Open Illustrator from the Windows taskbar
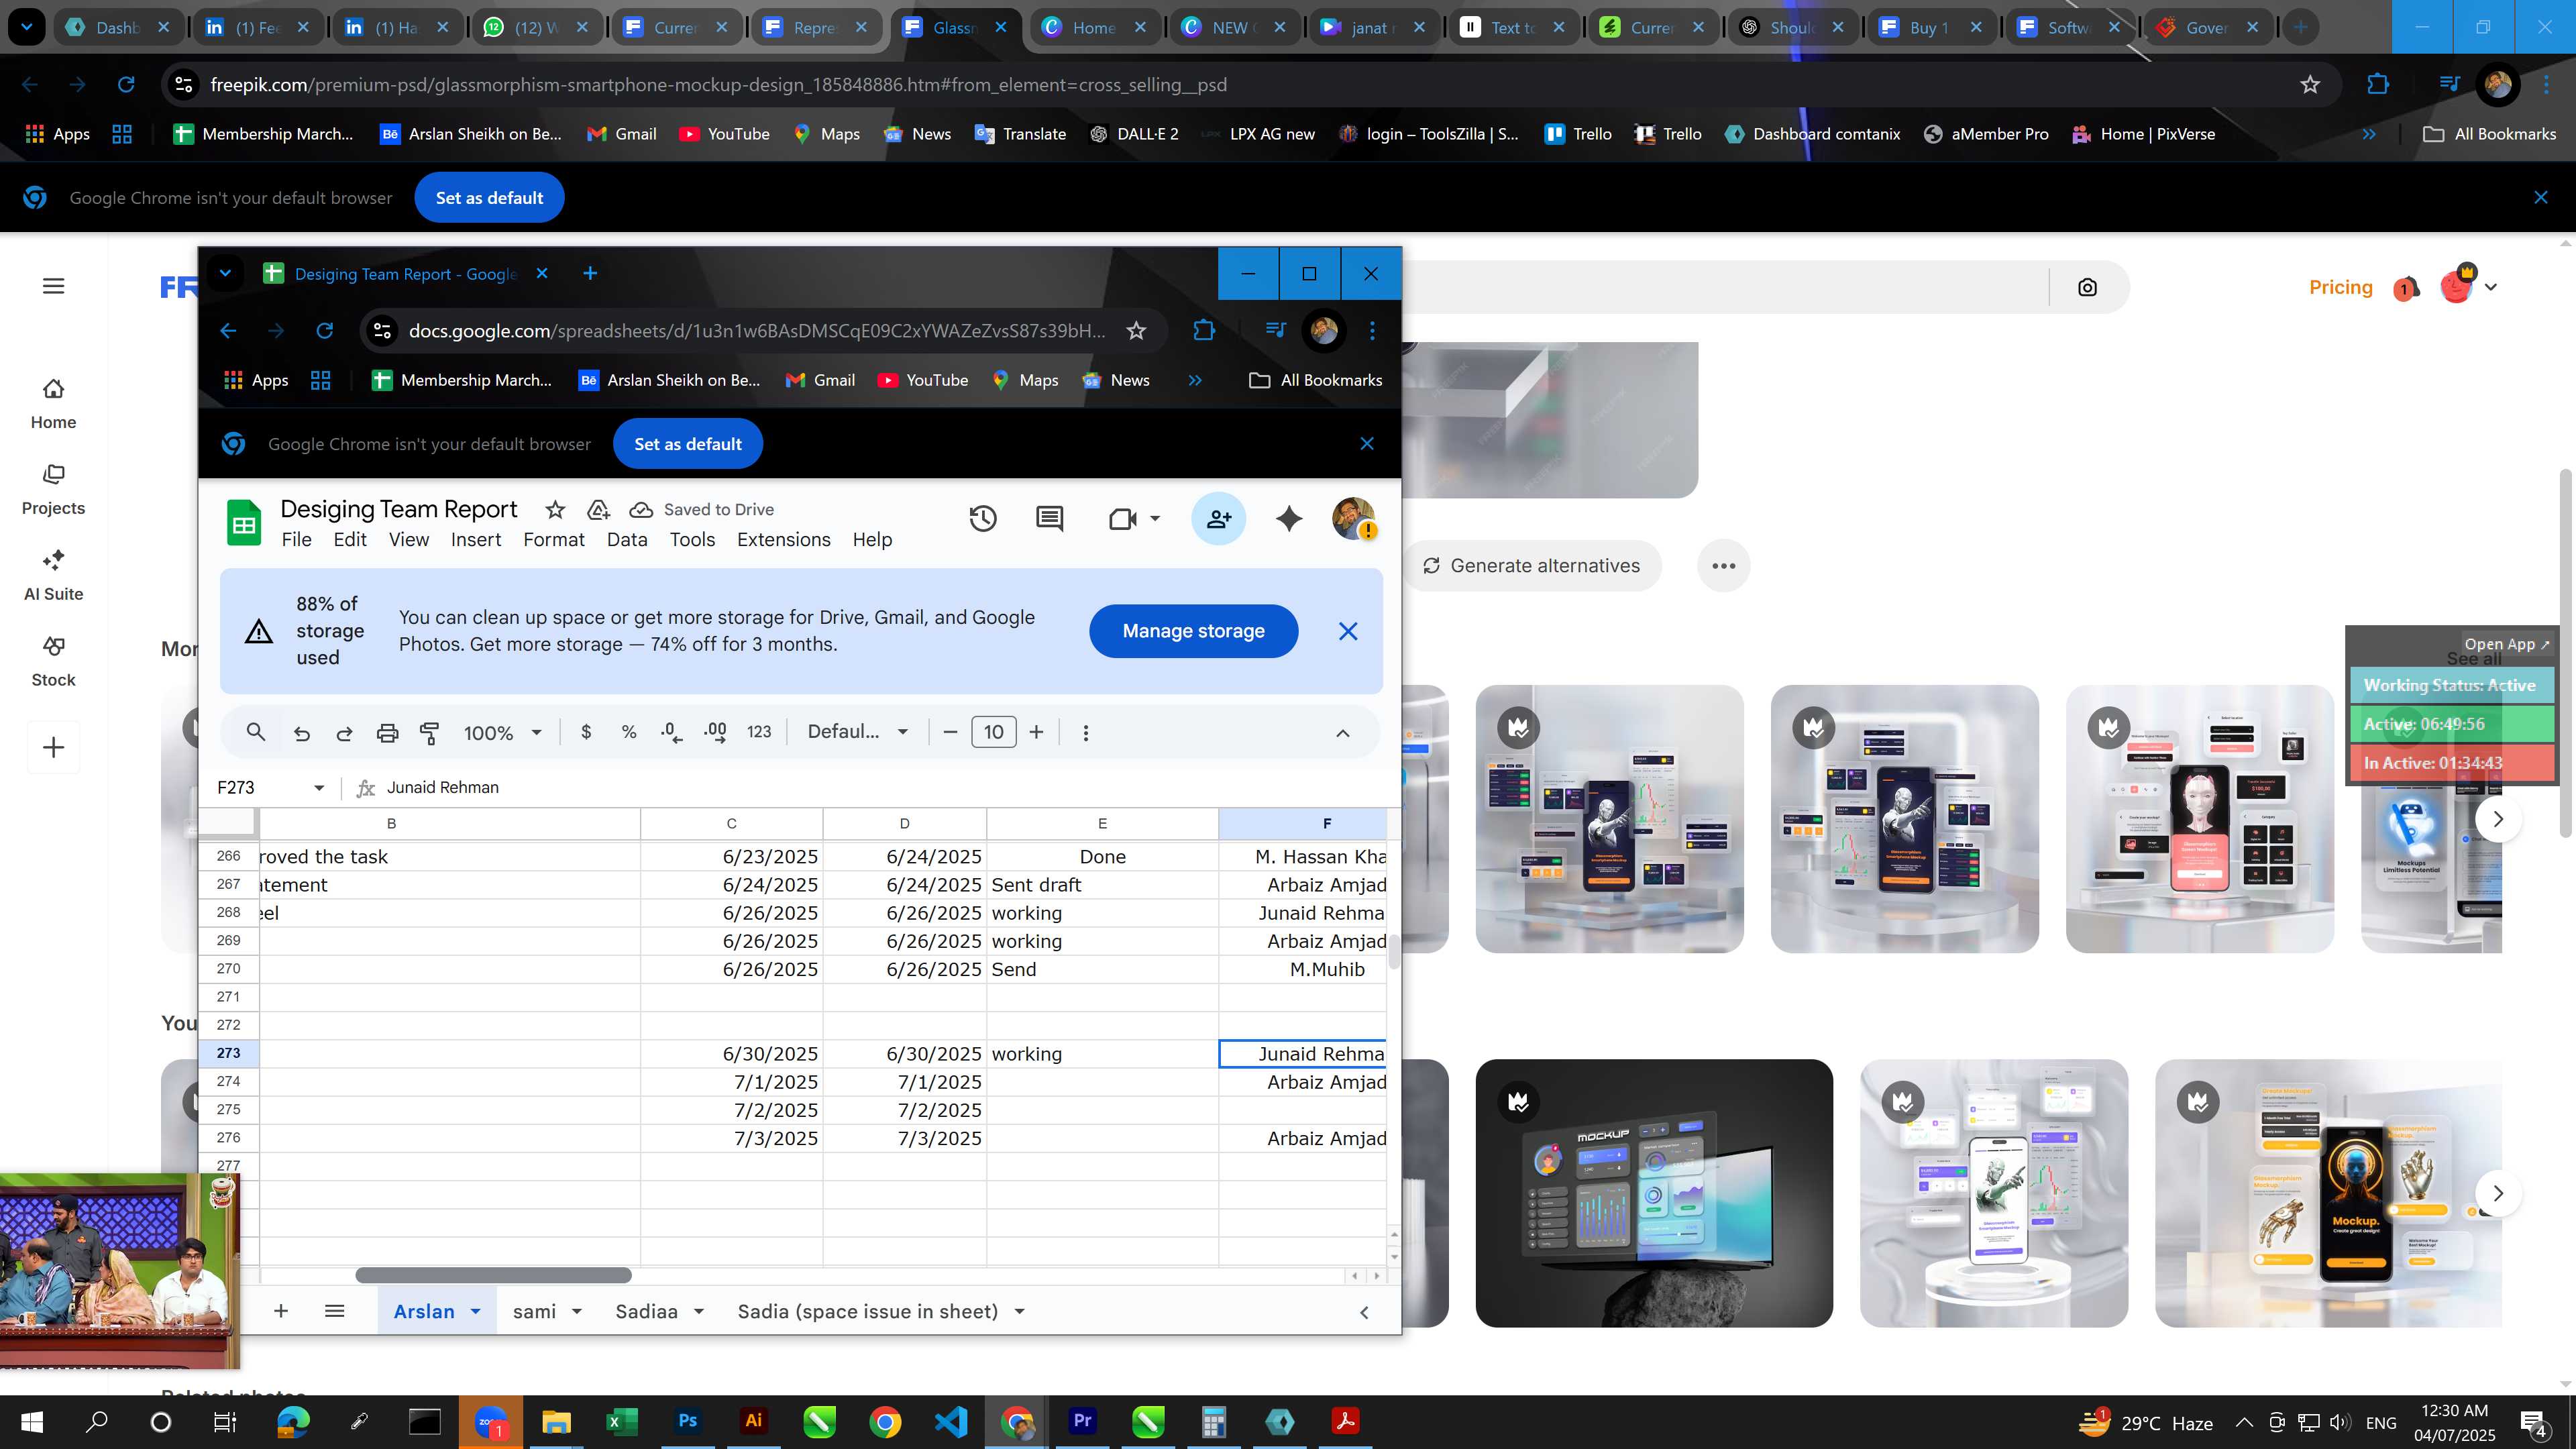2576x1449 pixels. tap(754, 1421)
